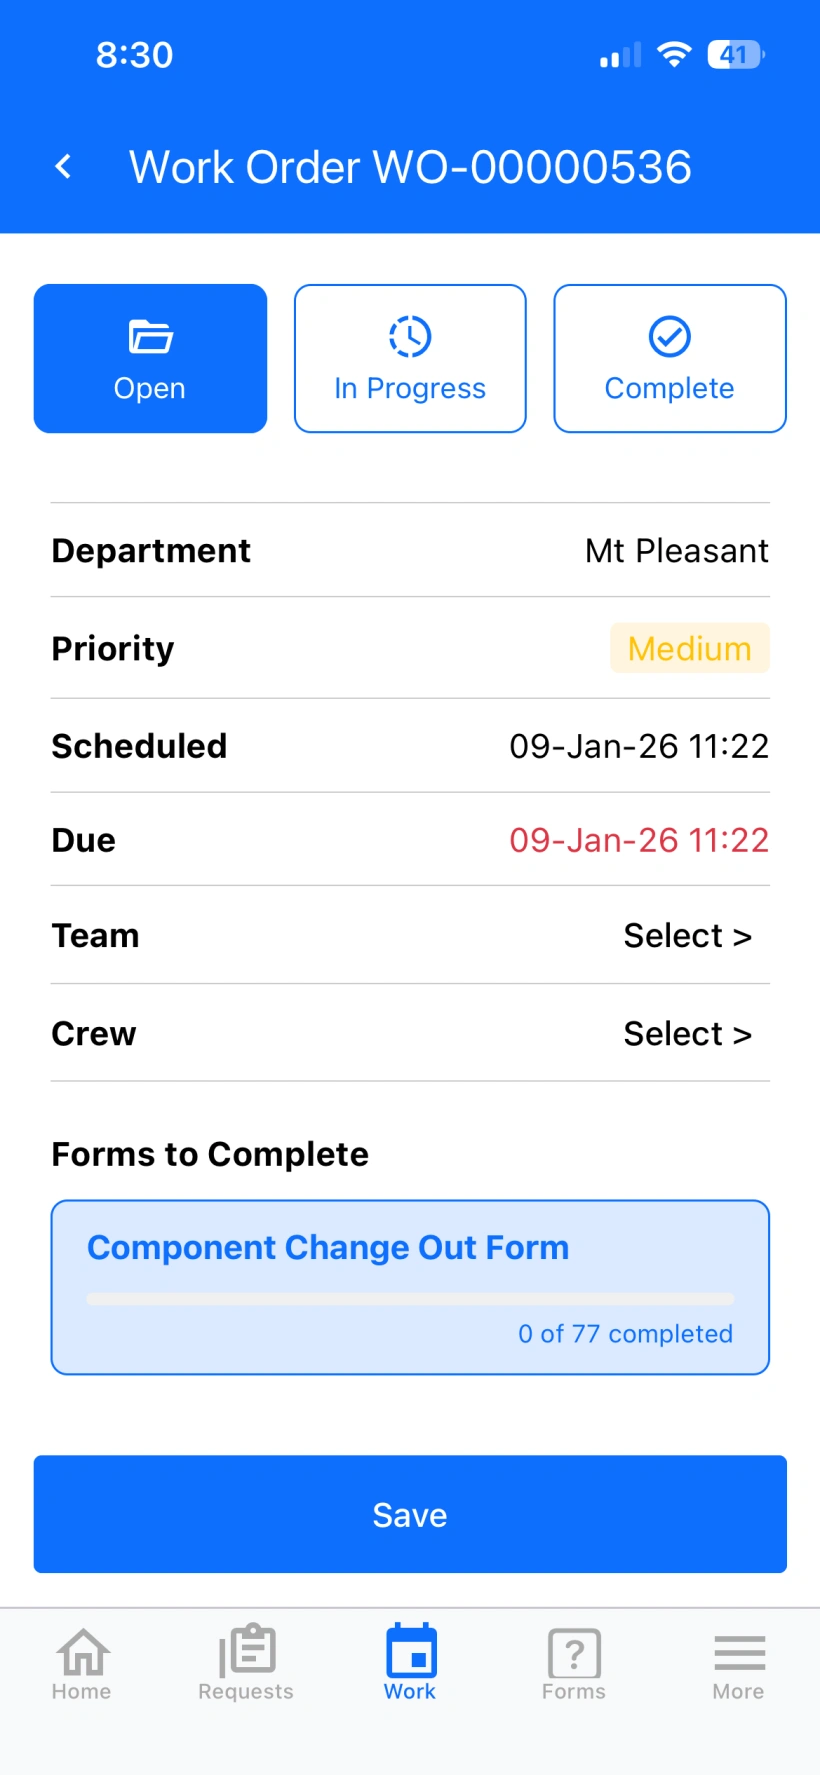
Task: Set work order status to Open
Action: coord(150,359)
